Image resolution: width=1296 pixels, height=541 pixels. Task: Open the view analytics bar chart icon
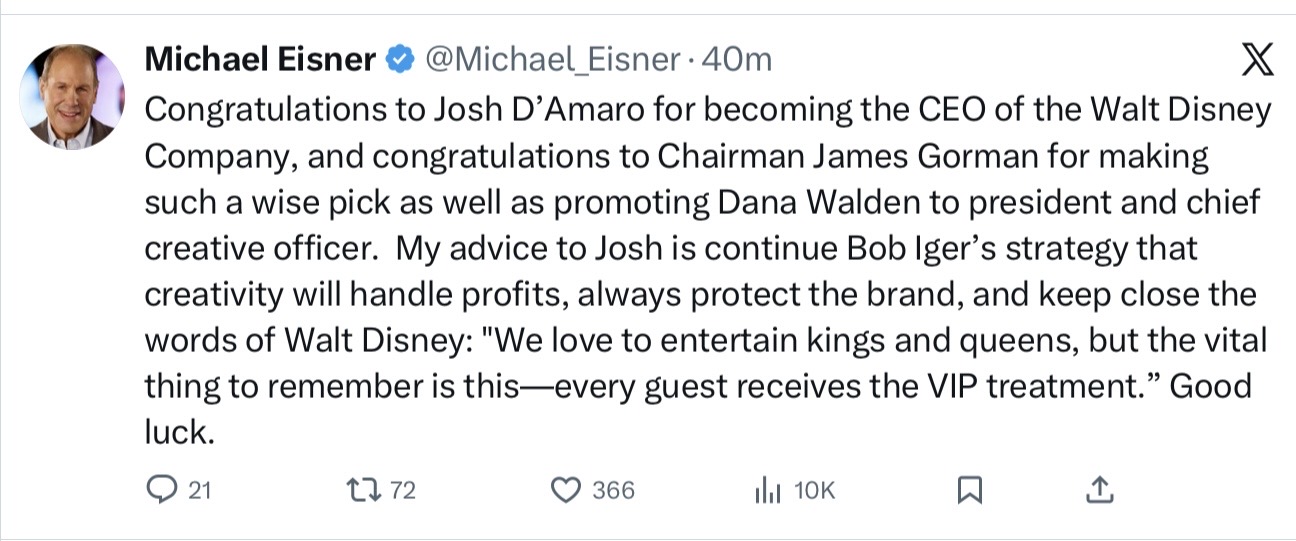click(766, 489)
